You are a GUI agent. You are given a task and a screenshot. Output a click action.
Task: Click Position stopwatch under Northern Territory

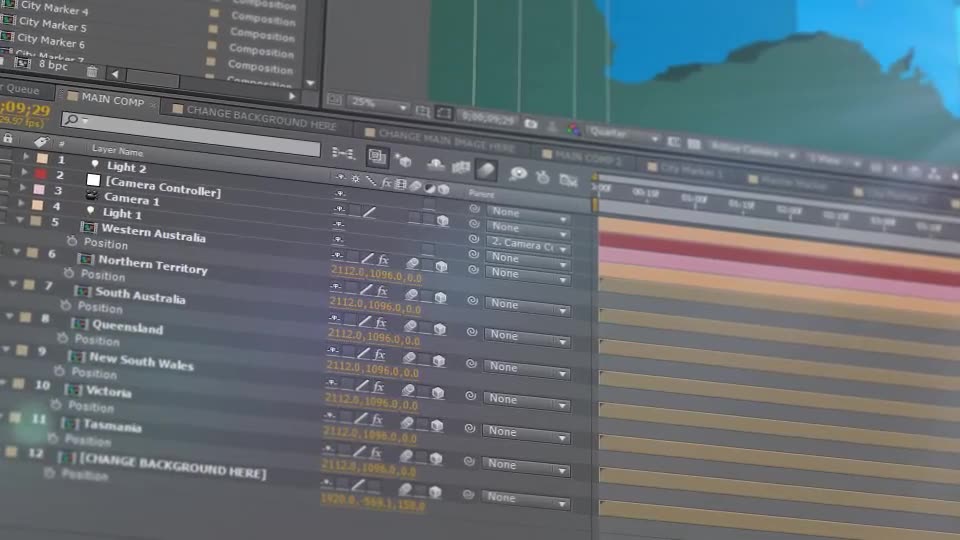pos(69,273)
